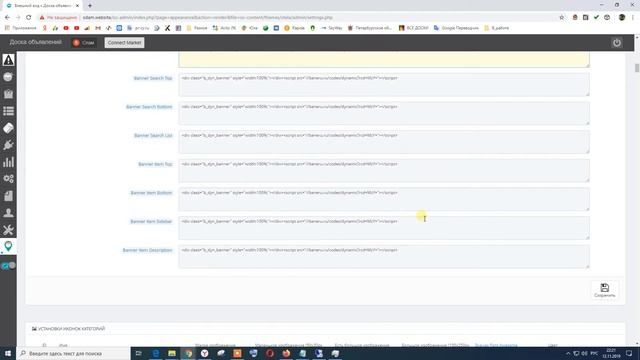Open the Chrome profile avatar

[622, 18]
